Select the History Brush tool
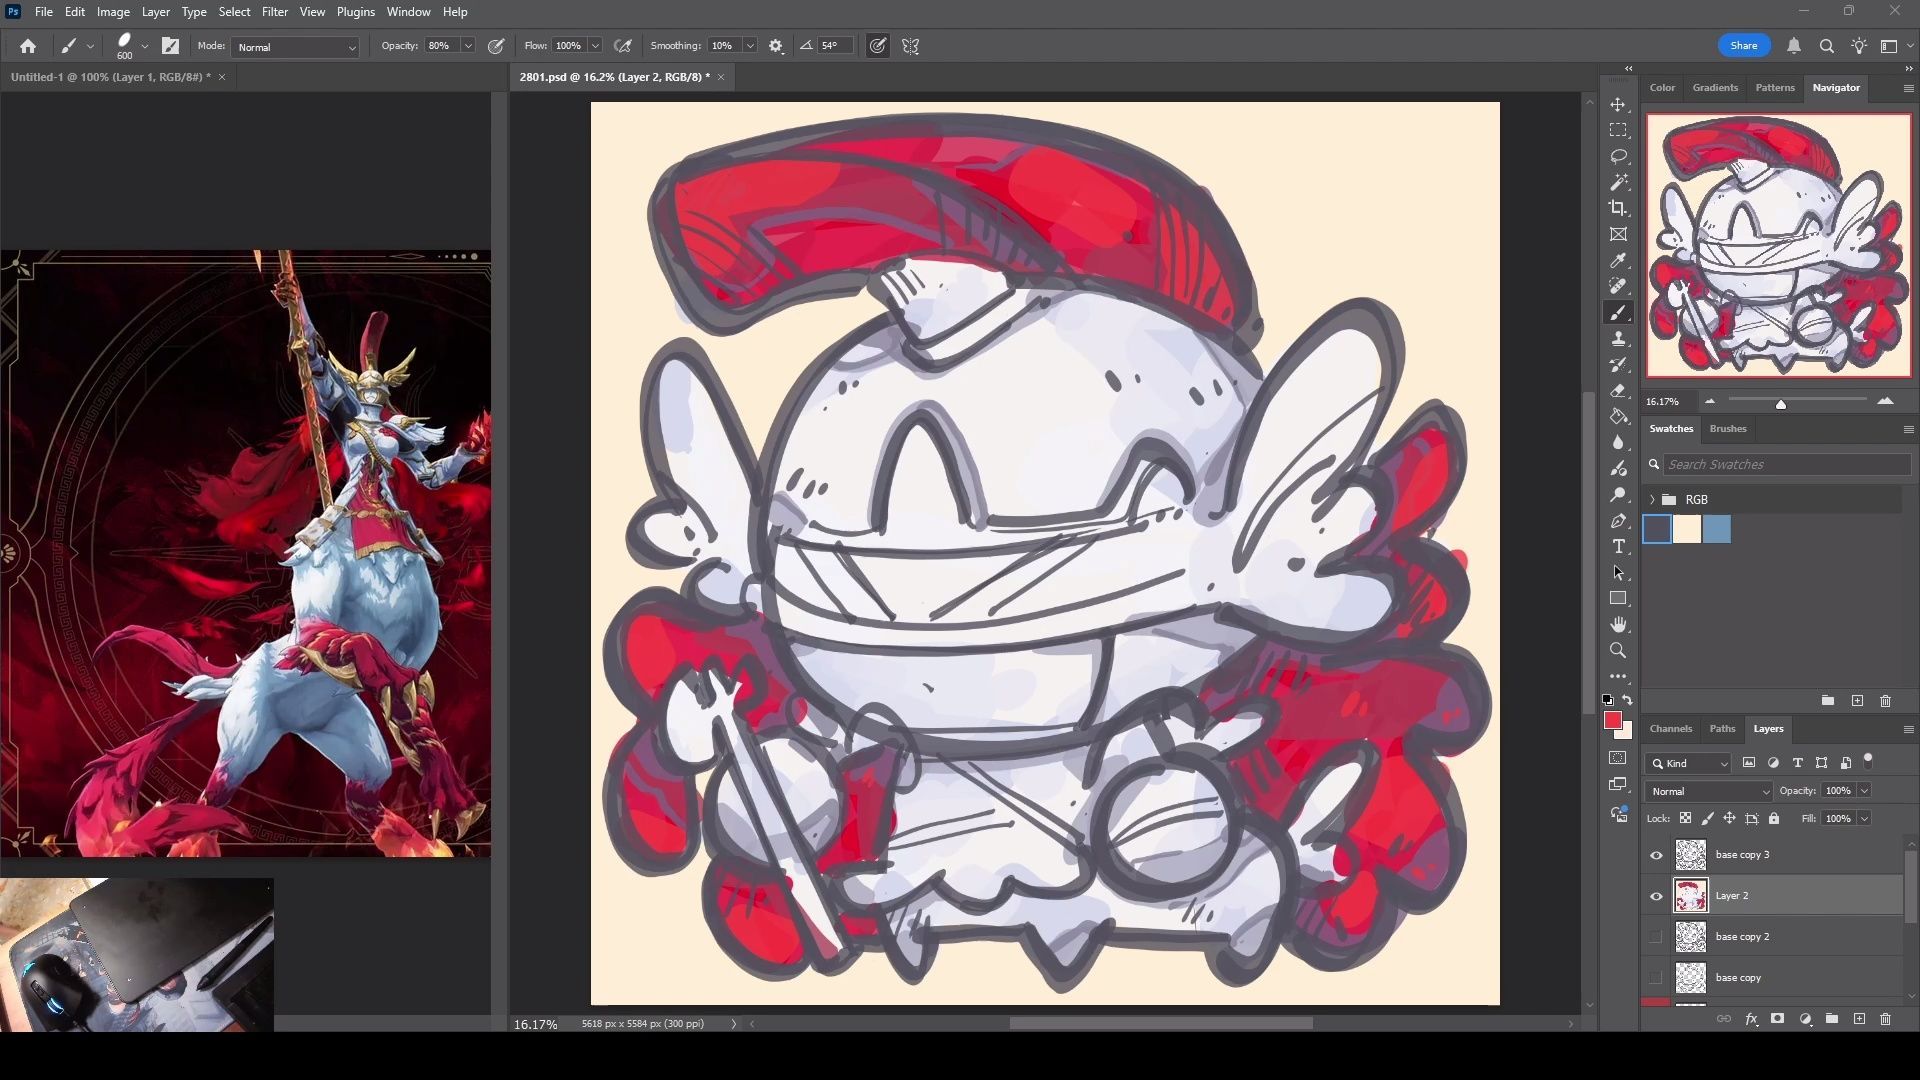 click(x=1618, y=365)
